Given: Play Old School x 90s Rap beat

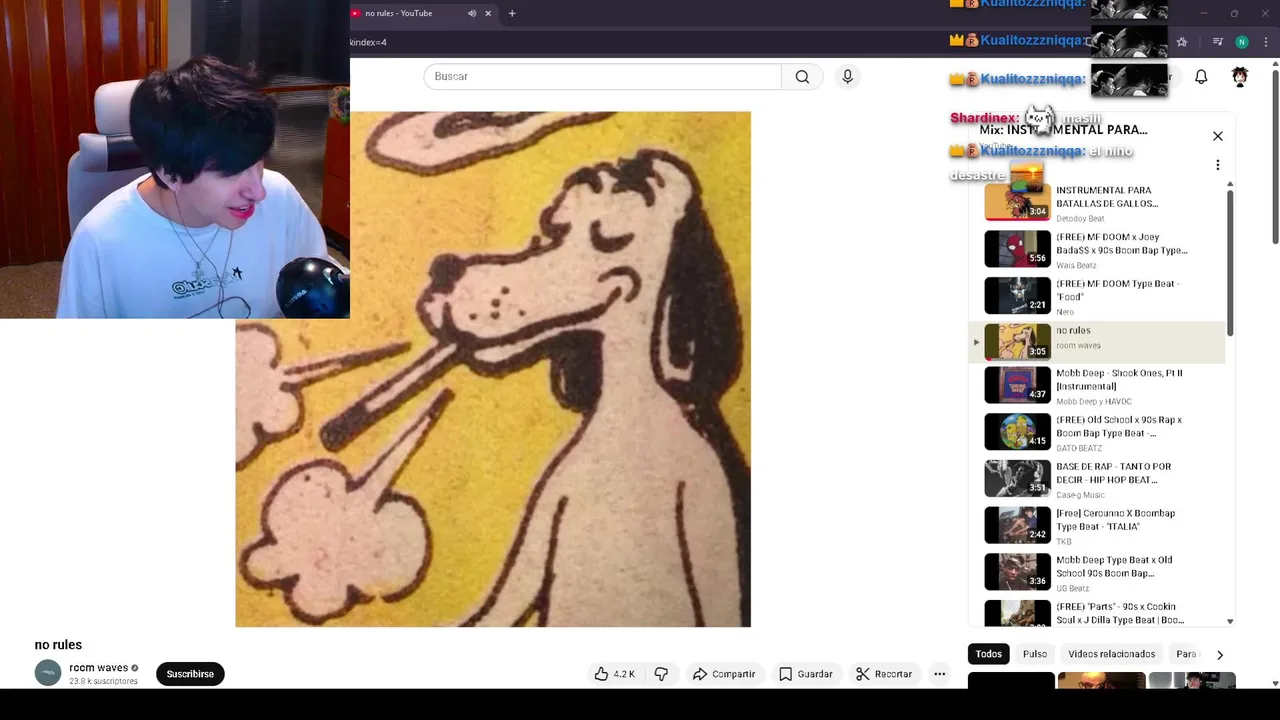Looking at the screenshot, I should [x=1098, y=433].
